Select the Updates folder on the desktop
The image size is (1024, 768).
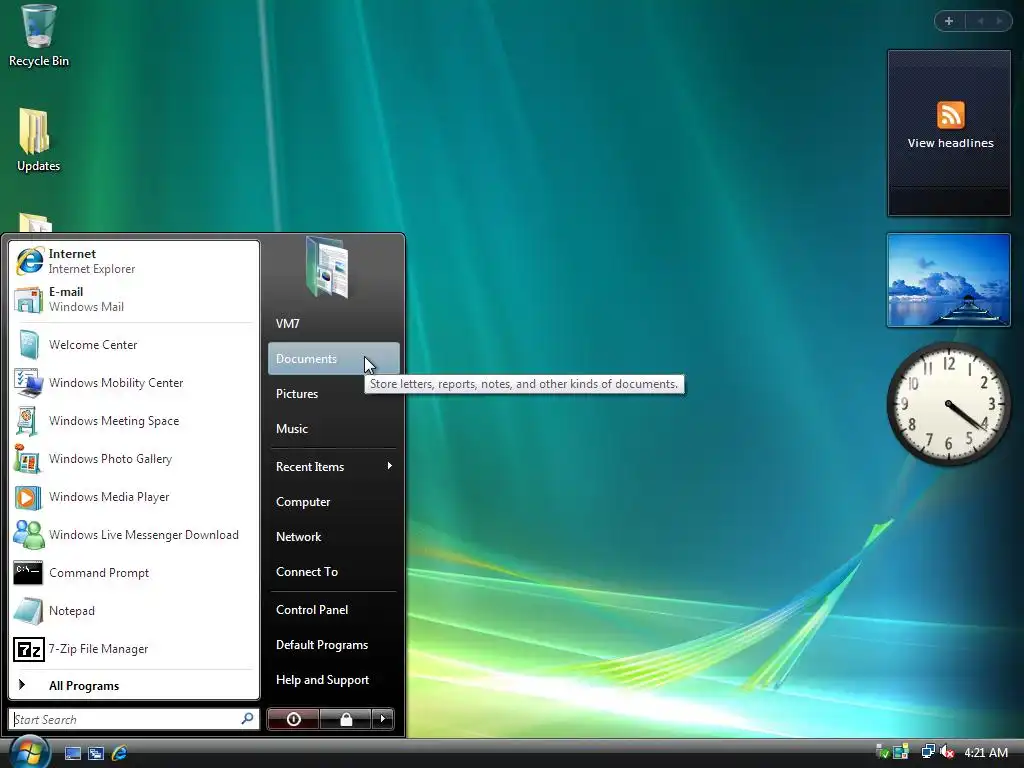pos(38,140)
